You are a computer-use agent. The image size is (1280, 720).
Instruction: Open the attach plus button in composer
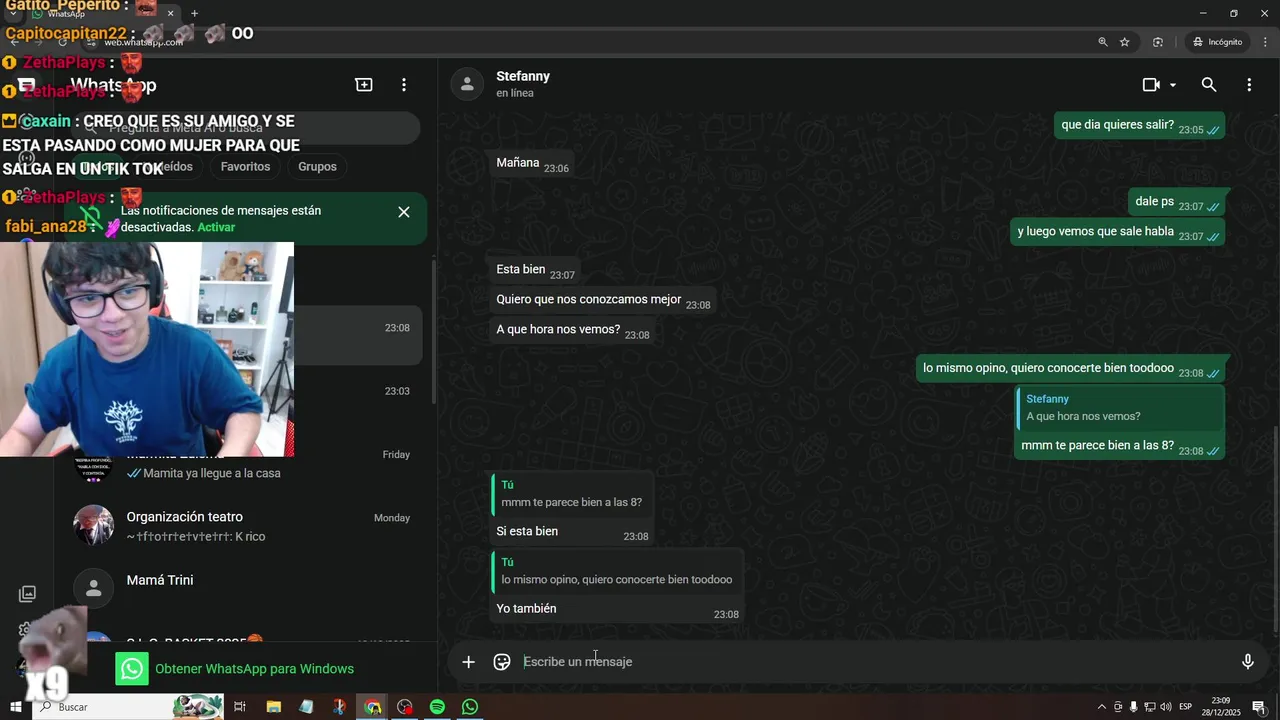[x=468, y=662]
